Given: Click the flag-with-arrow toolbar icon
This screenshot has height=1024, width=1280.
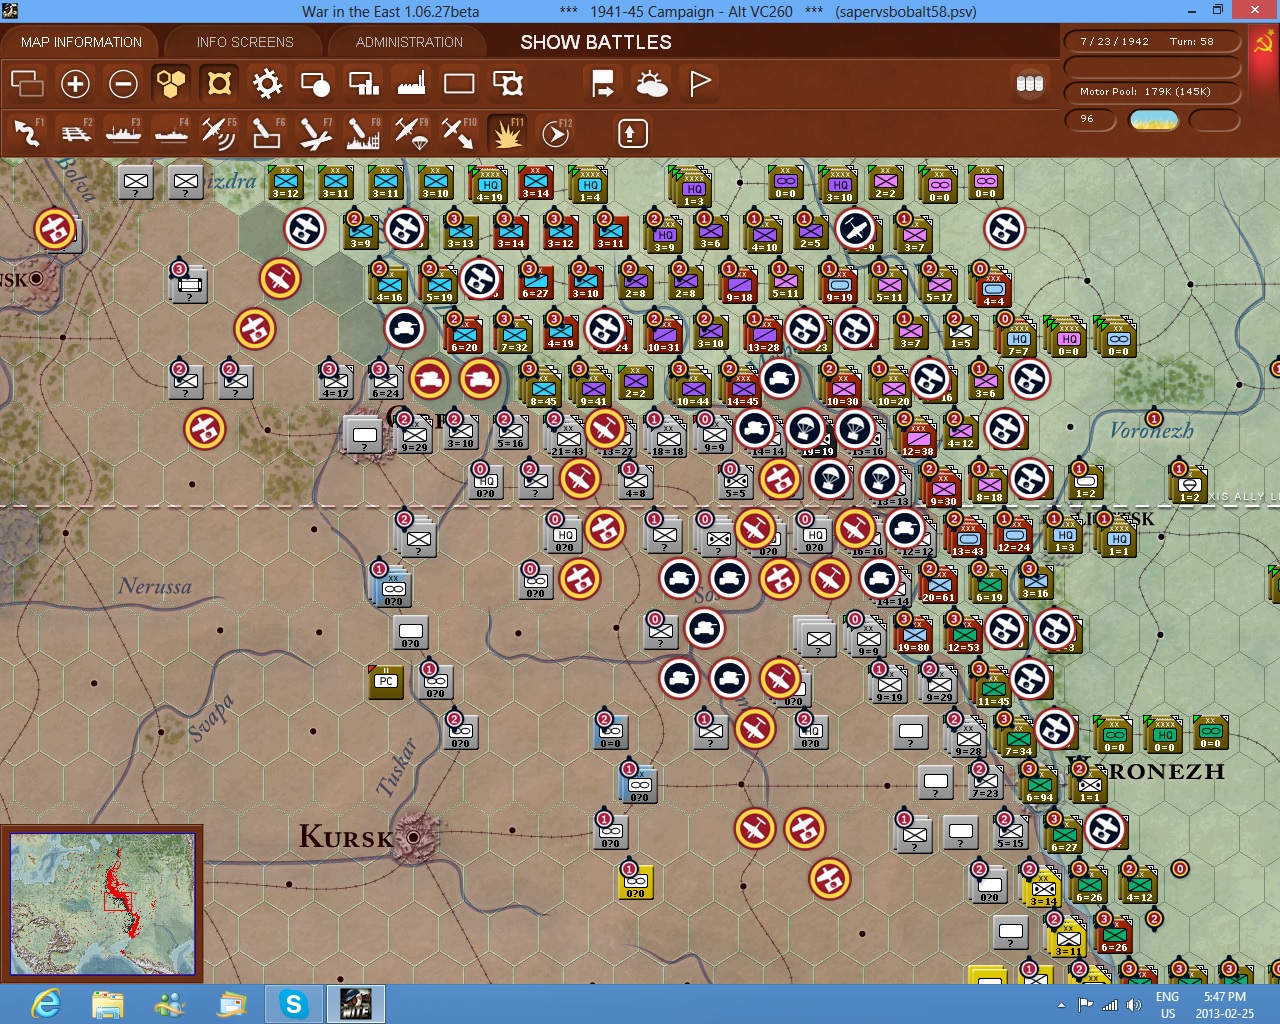Looking at the screenshot, I should (603, 83).
